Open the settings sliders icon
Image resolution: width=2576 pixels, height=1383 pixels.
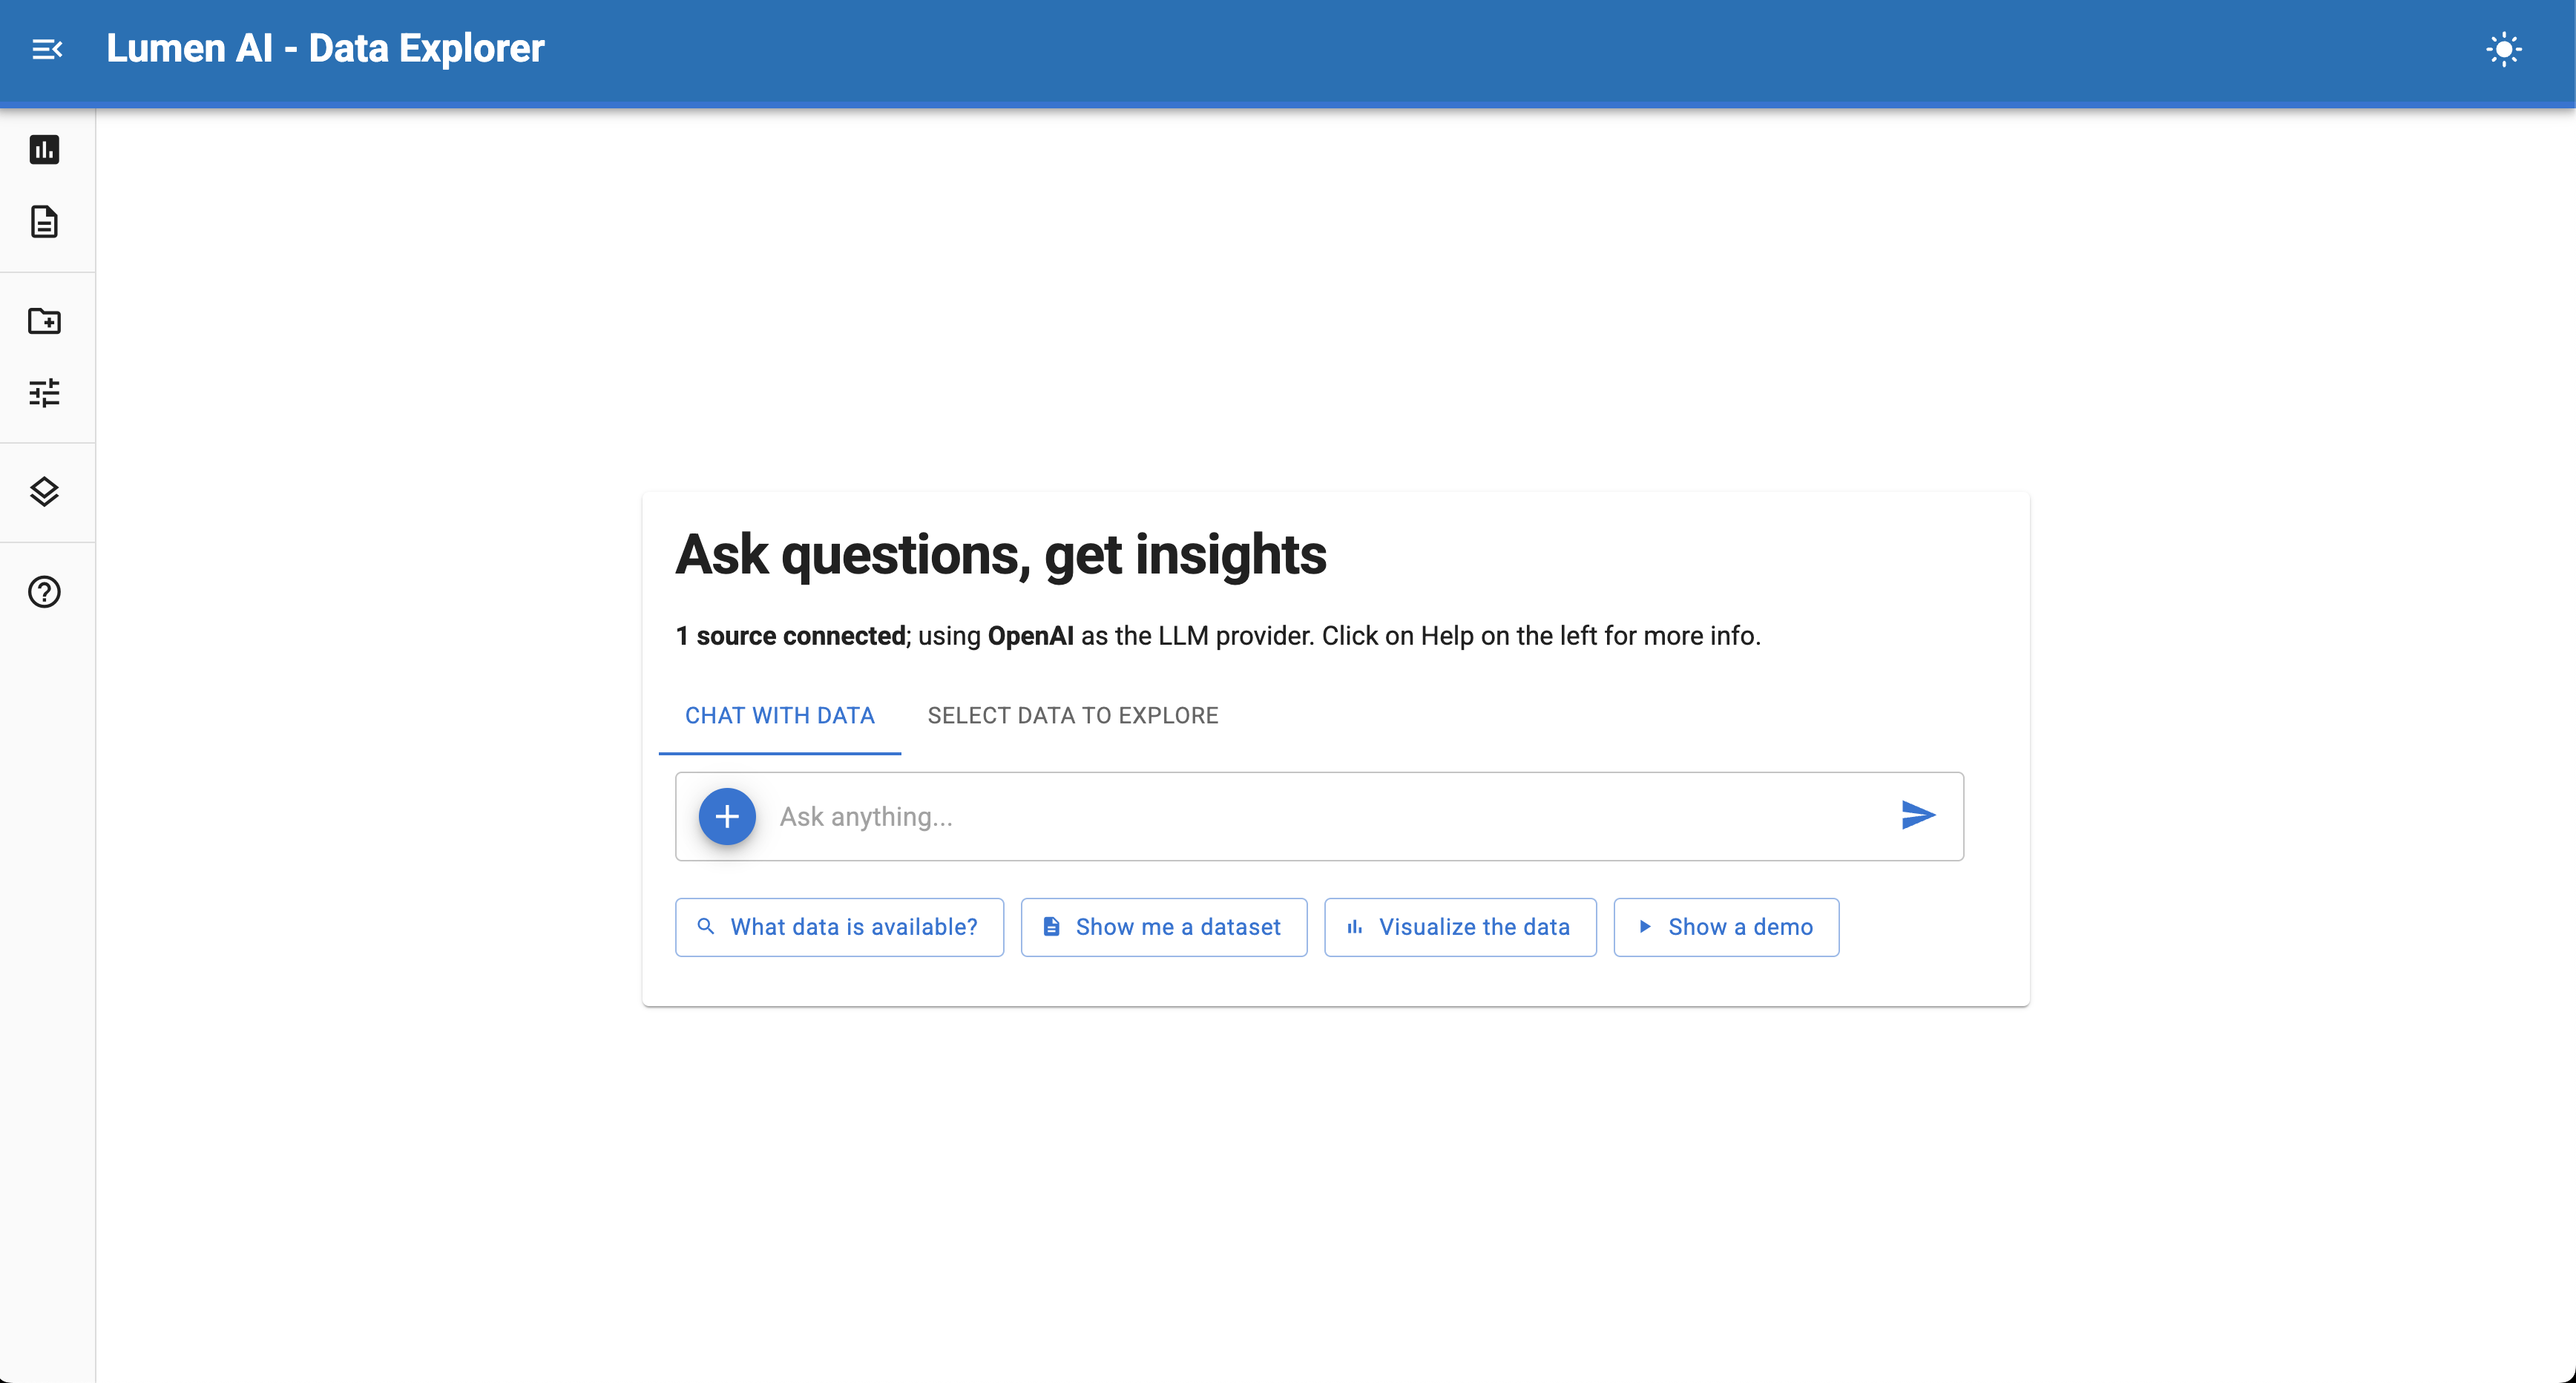click(x=44, y=393)
